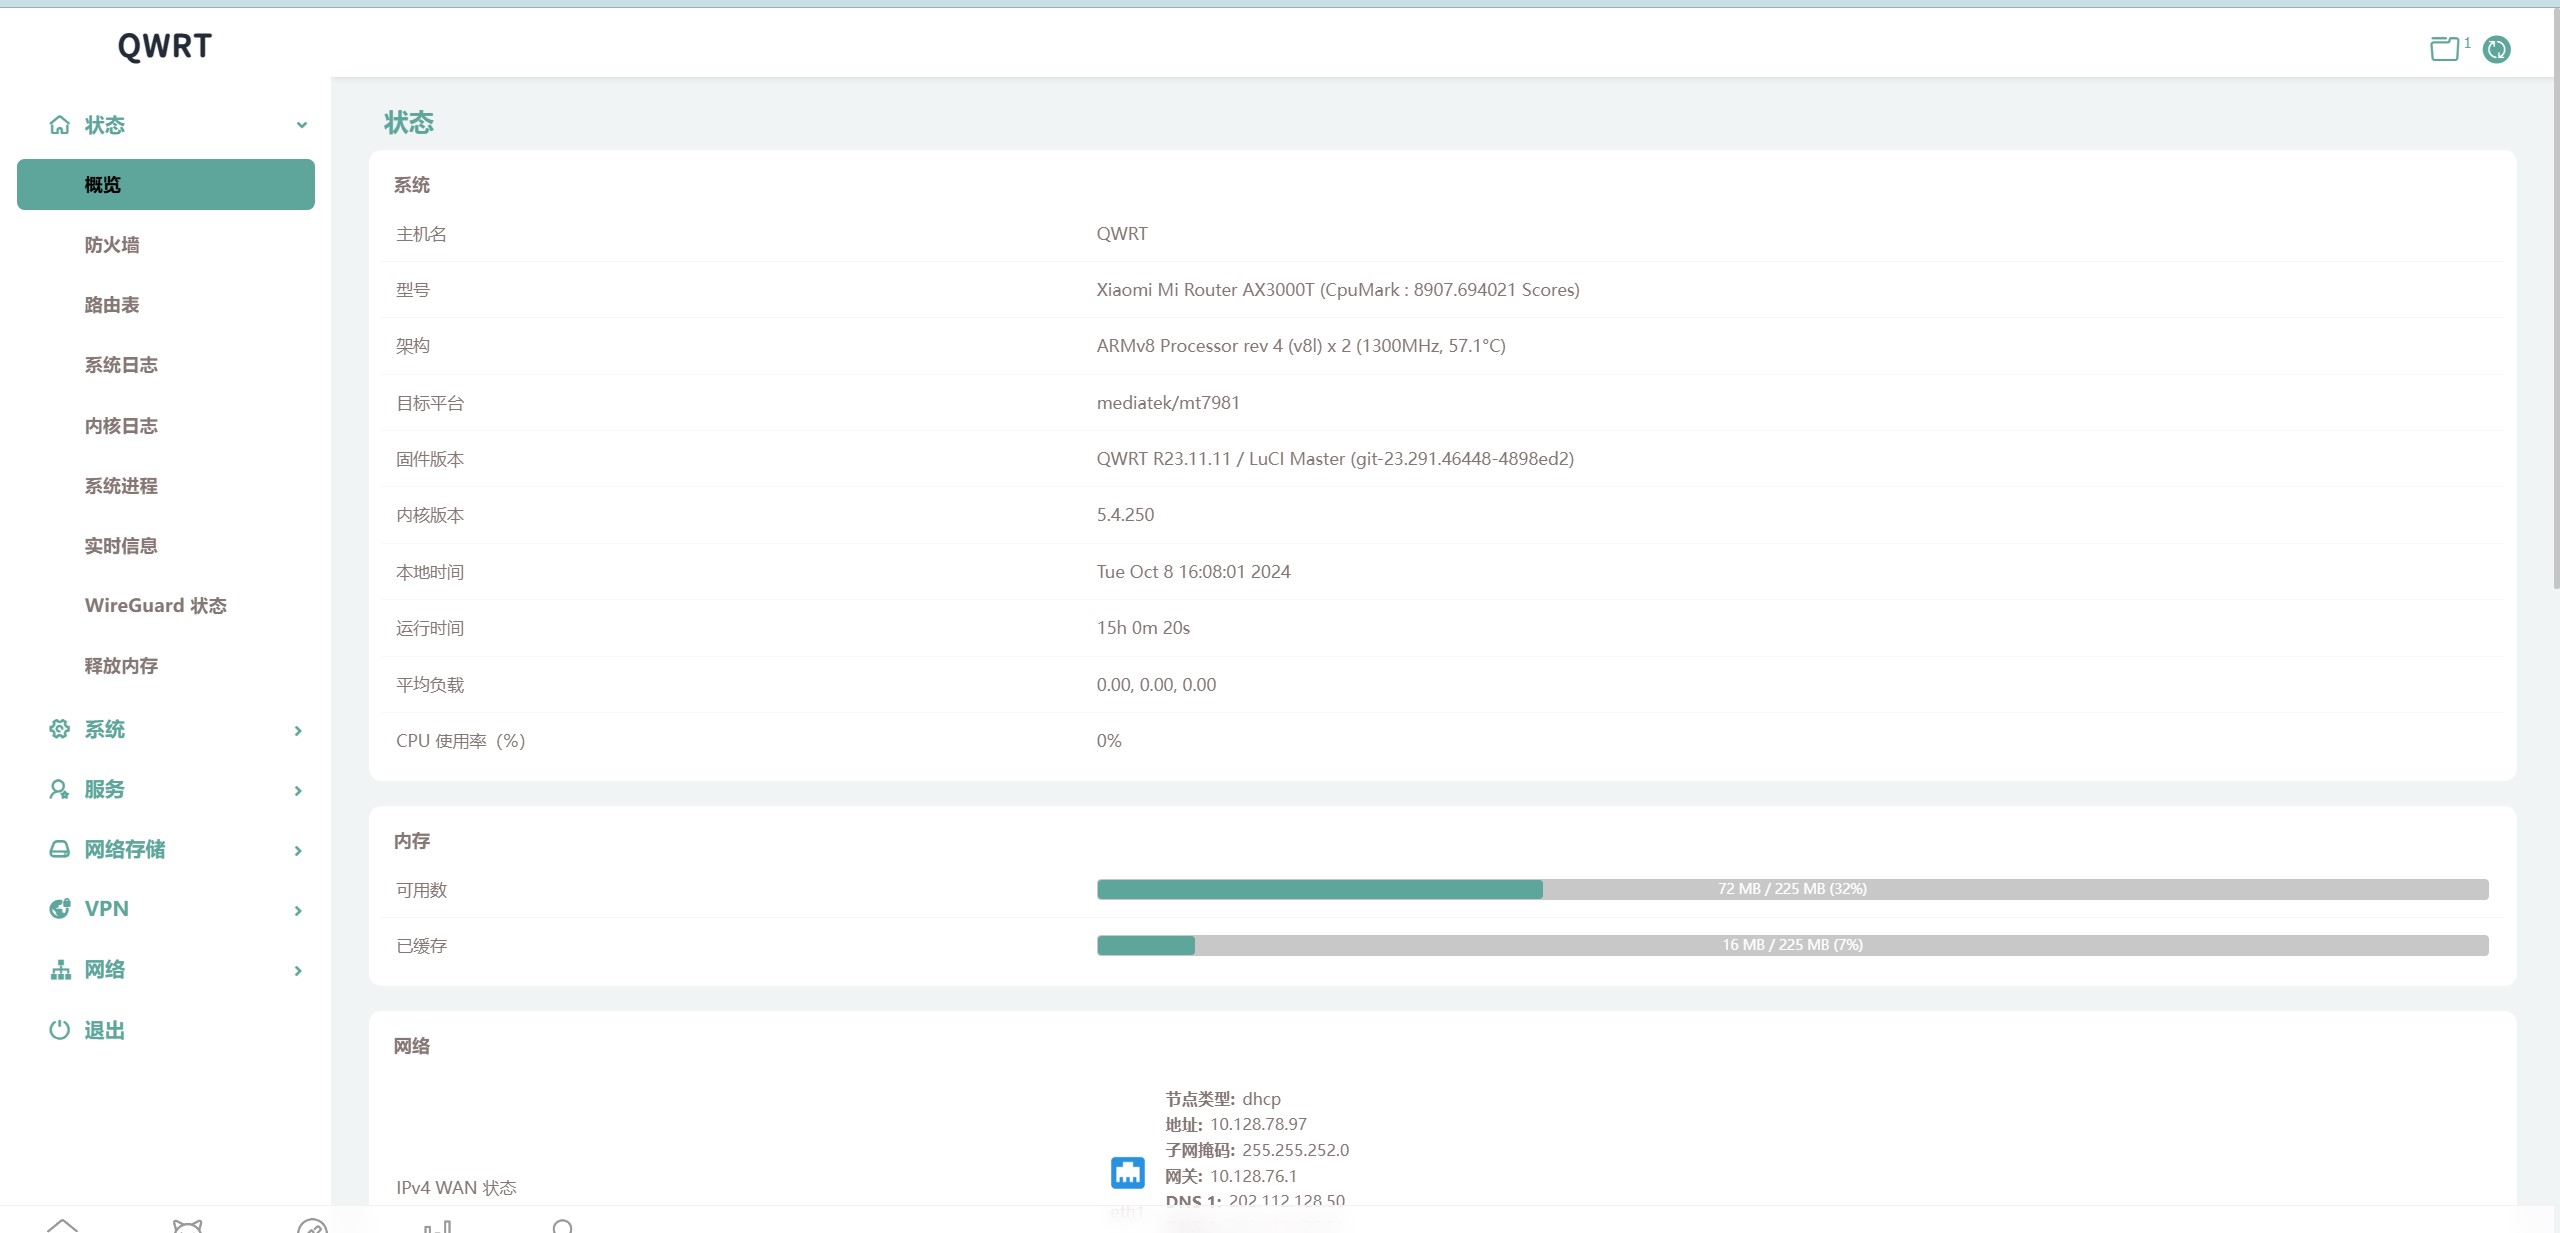Click the house icon beside 状态
The height and width of the screenshot is (1233, 2560).
click(60, 125)
